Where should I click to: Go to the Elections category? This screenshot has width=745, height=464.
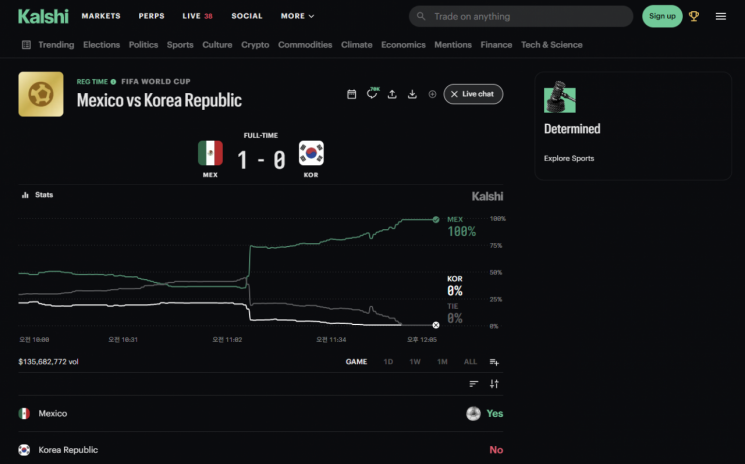click(x=102, y=45)
